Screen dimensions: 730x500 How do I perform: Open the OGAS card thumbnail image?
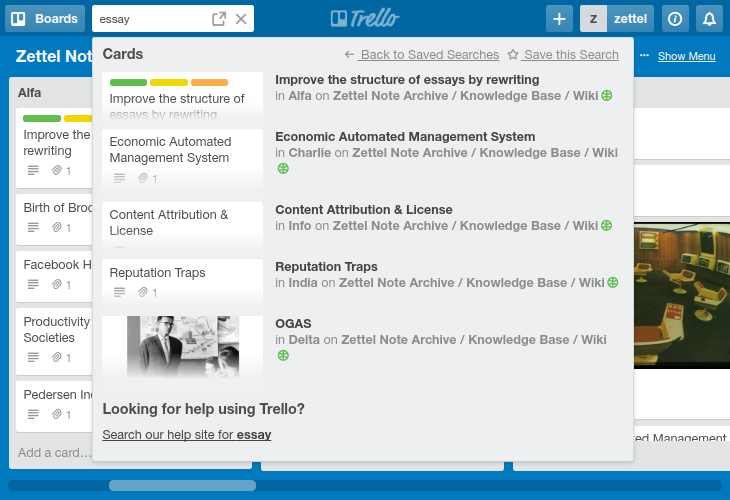coord(182,346)
